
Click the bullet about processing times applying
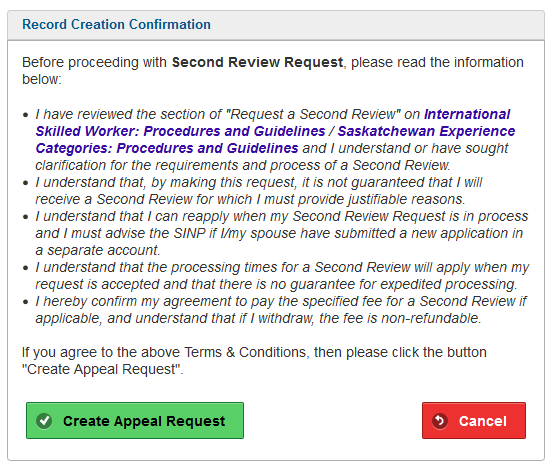coord(282,276)
